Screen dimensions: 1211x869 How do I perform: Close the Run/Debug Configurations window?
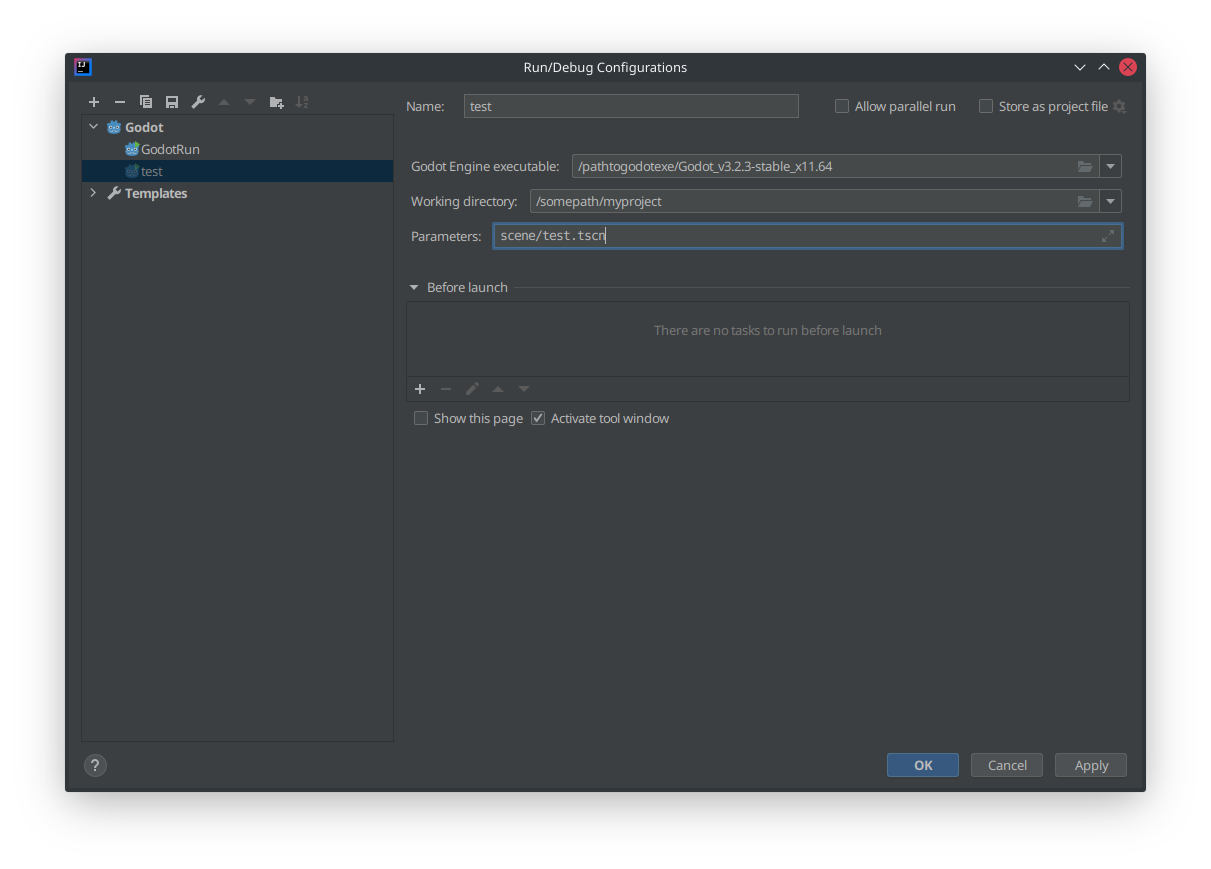pos(1128,67)
